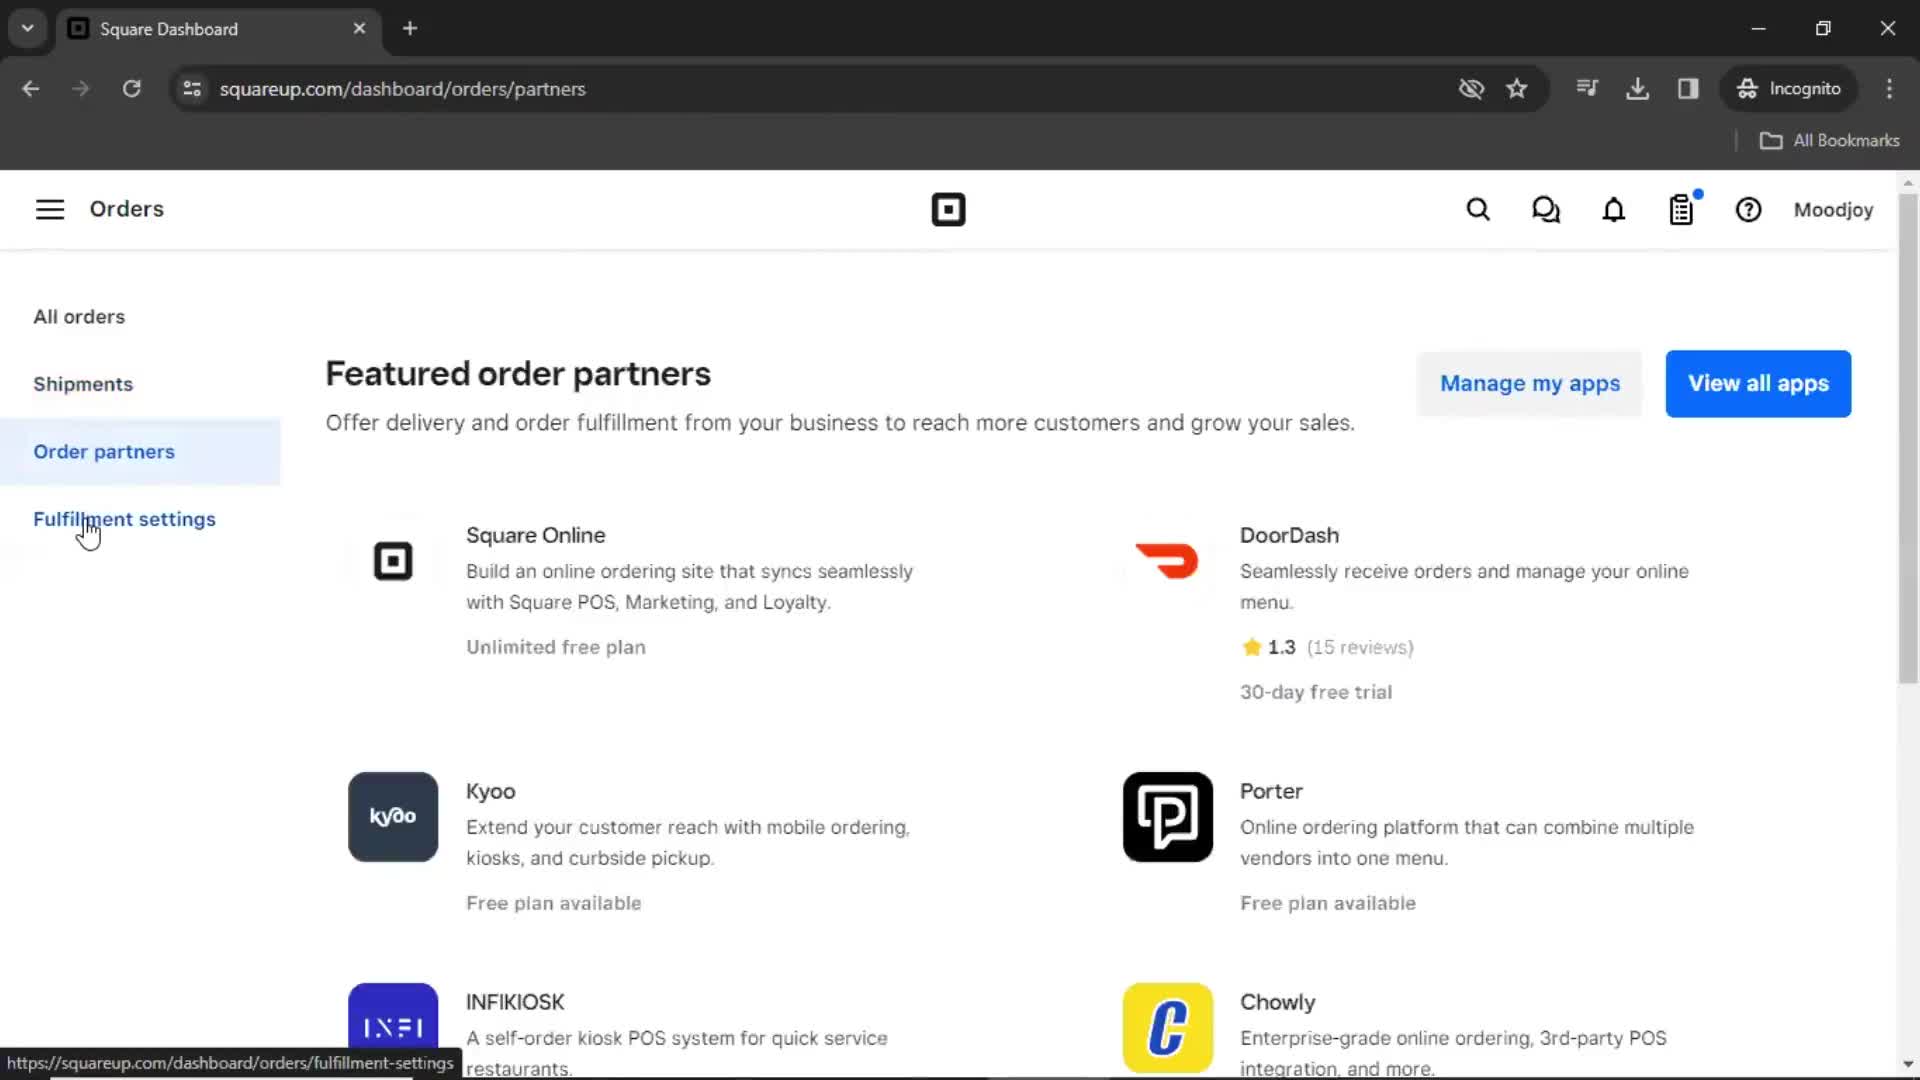Open Order partners sidebar item

click(103, 451)
